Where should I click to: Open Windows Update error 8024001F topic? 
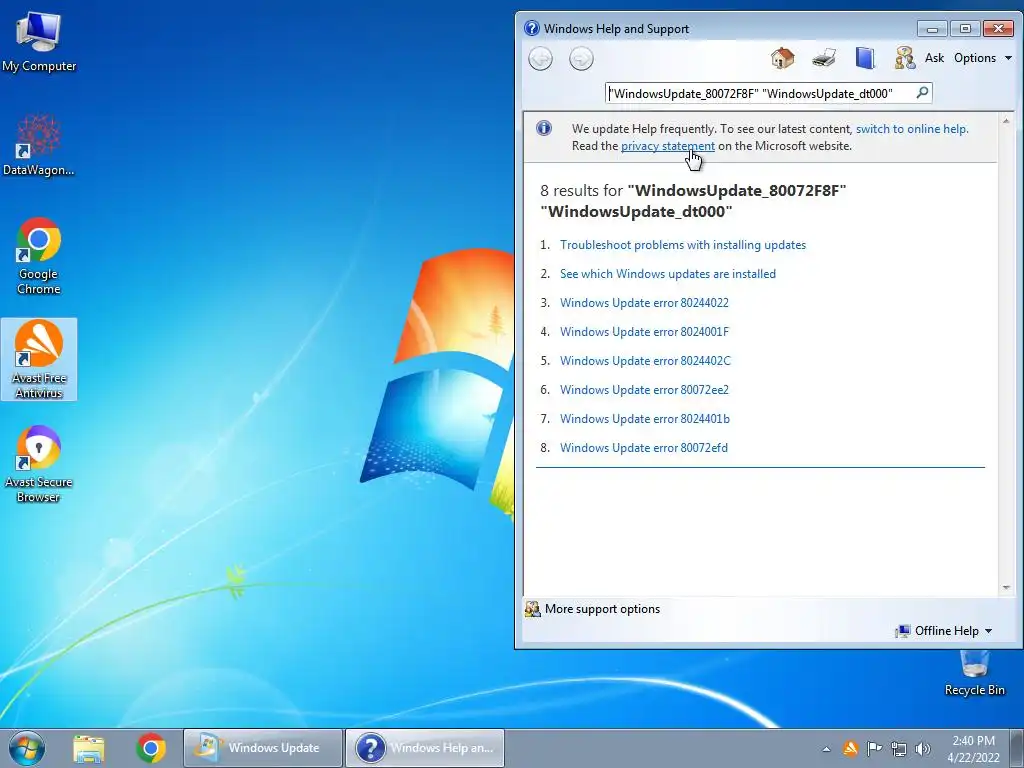tap(644, 332)
